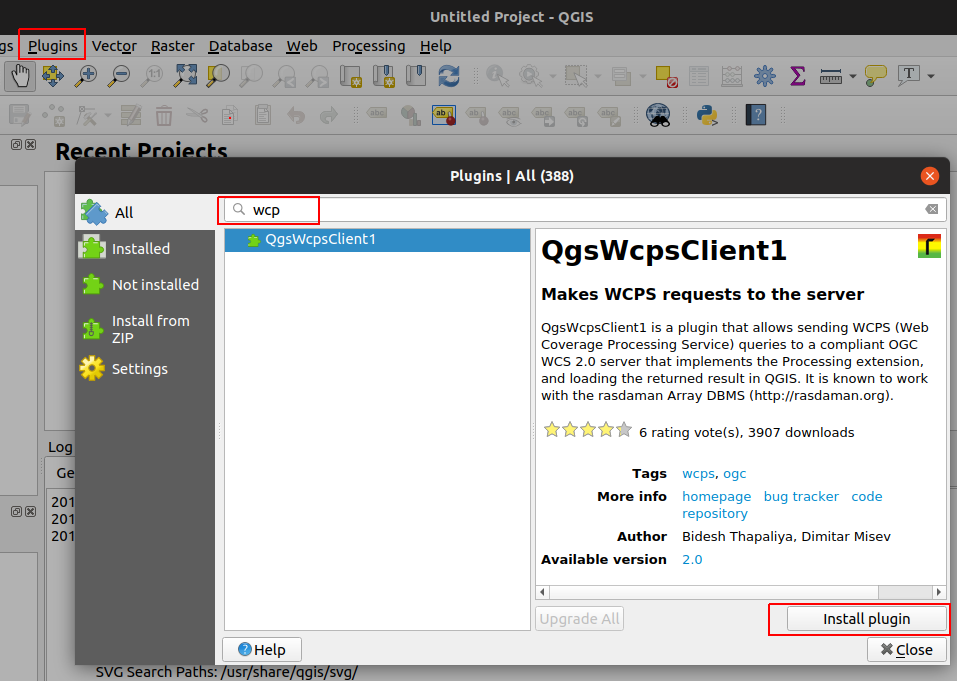
Task: Open the bug tracker link
Action: 801,497
